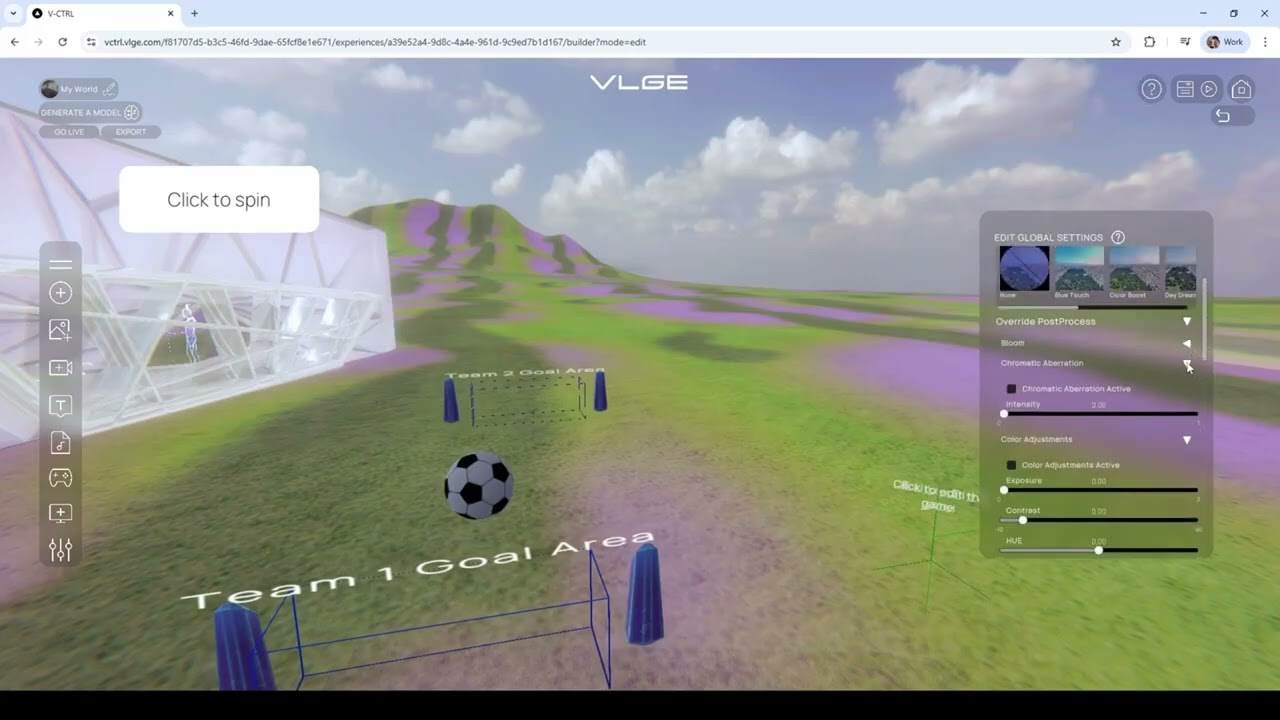1280x720 pixels.
Task: Click the Contrast slider track
Action: pyautogui.click(x=1100, y=520)
